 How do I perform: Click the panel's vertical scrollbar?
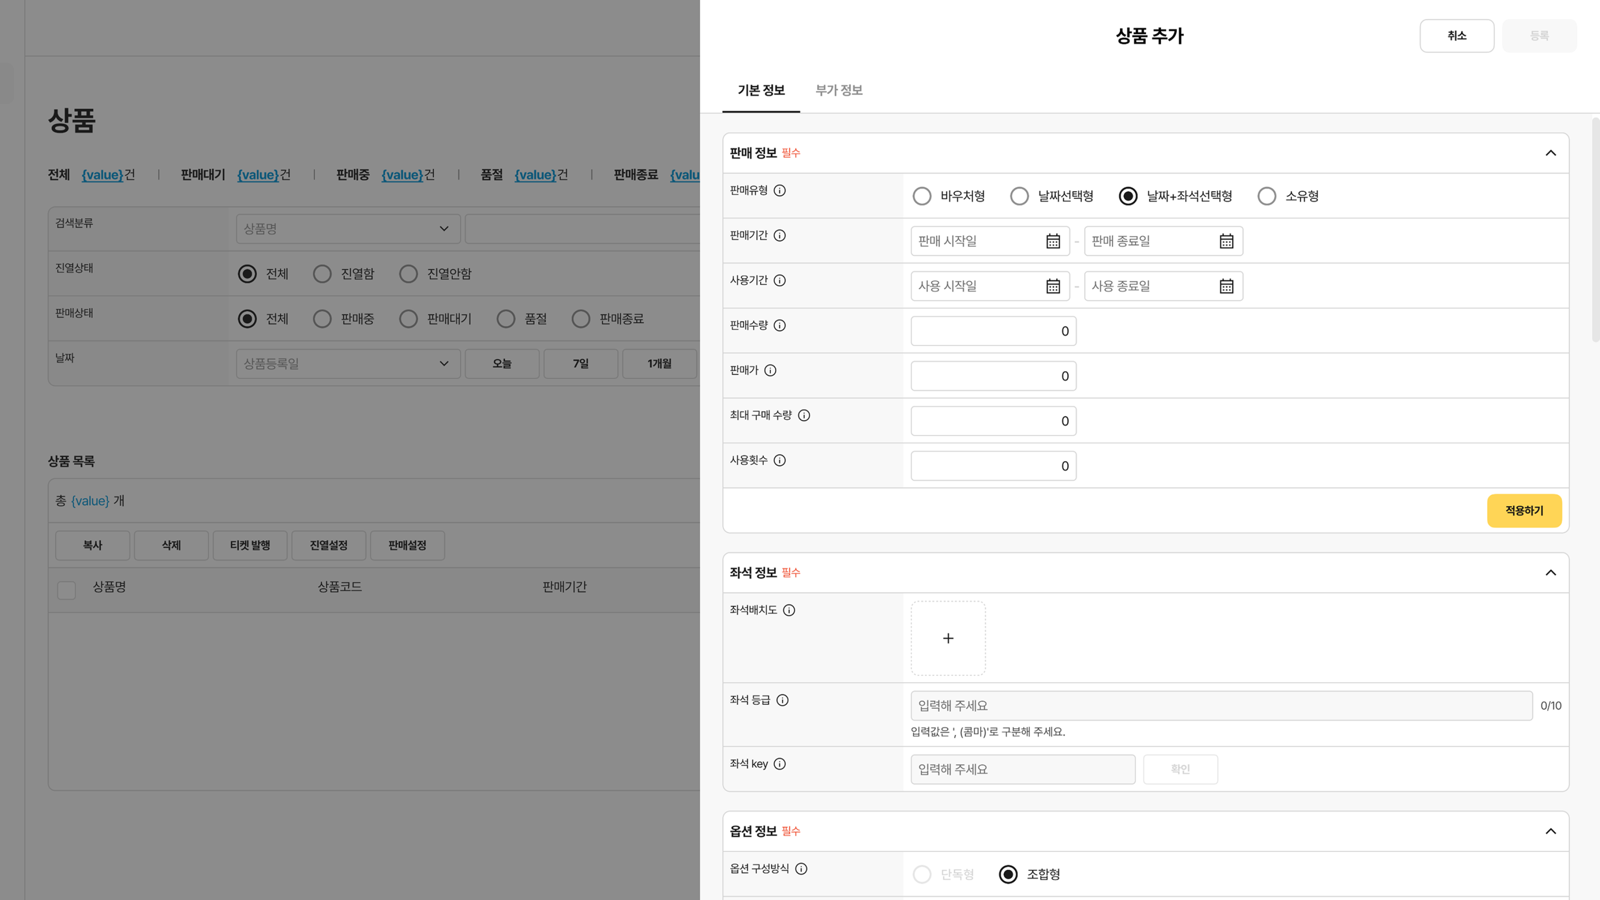pyautogui.click(x=1595, y=230)
